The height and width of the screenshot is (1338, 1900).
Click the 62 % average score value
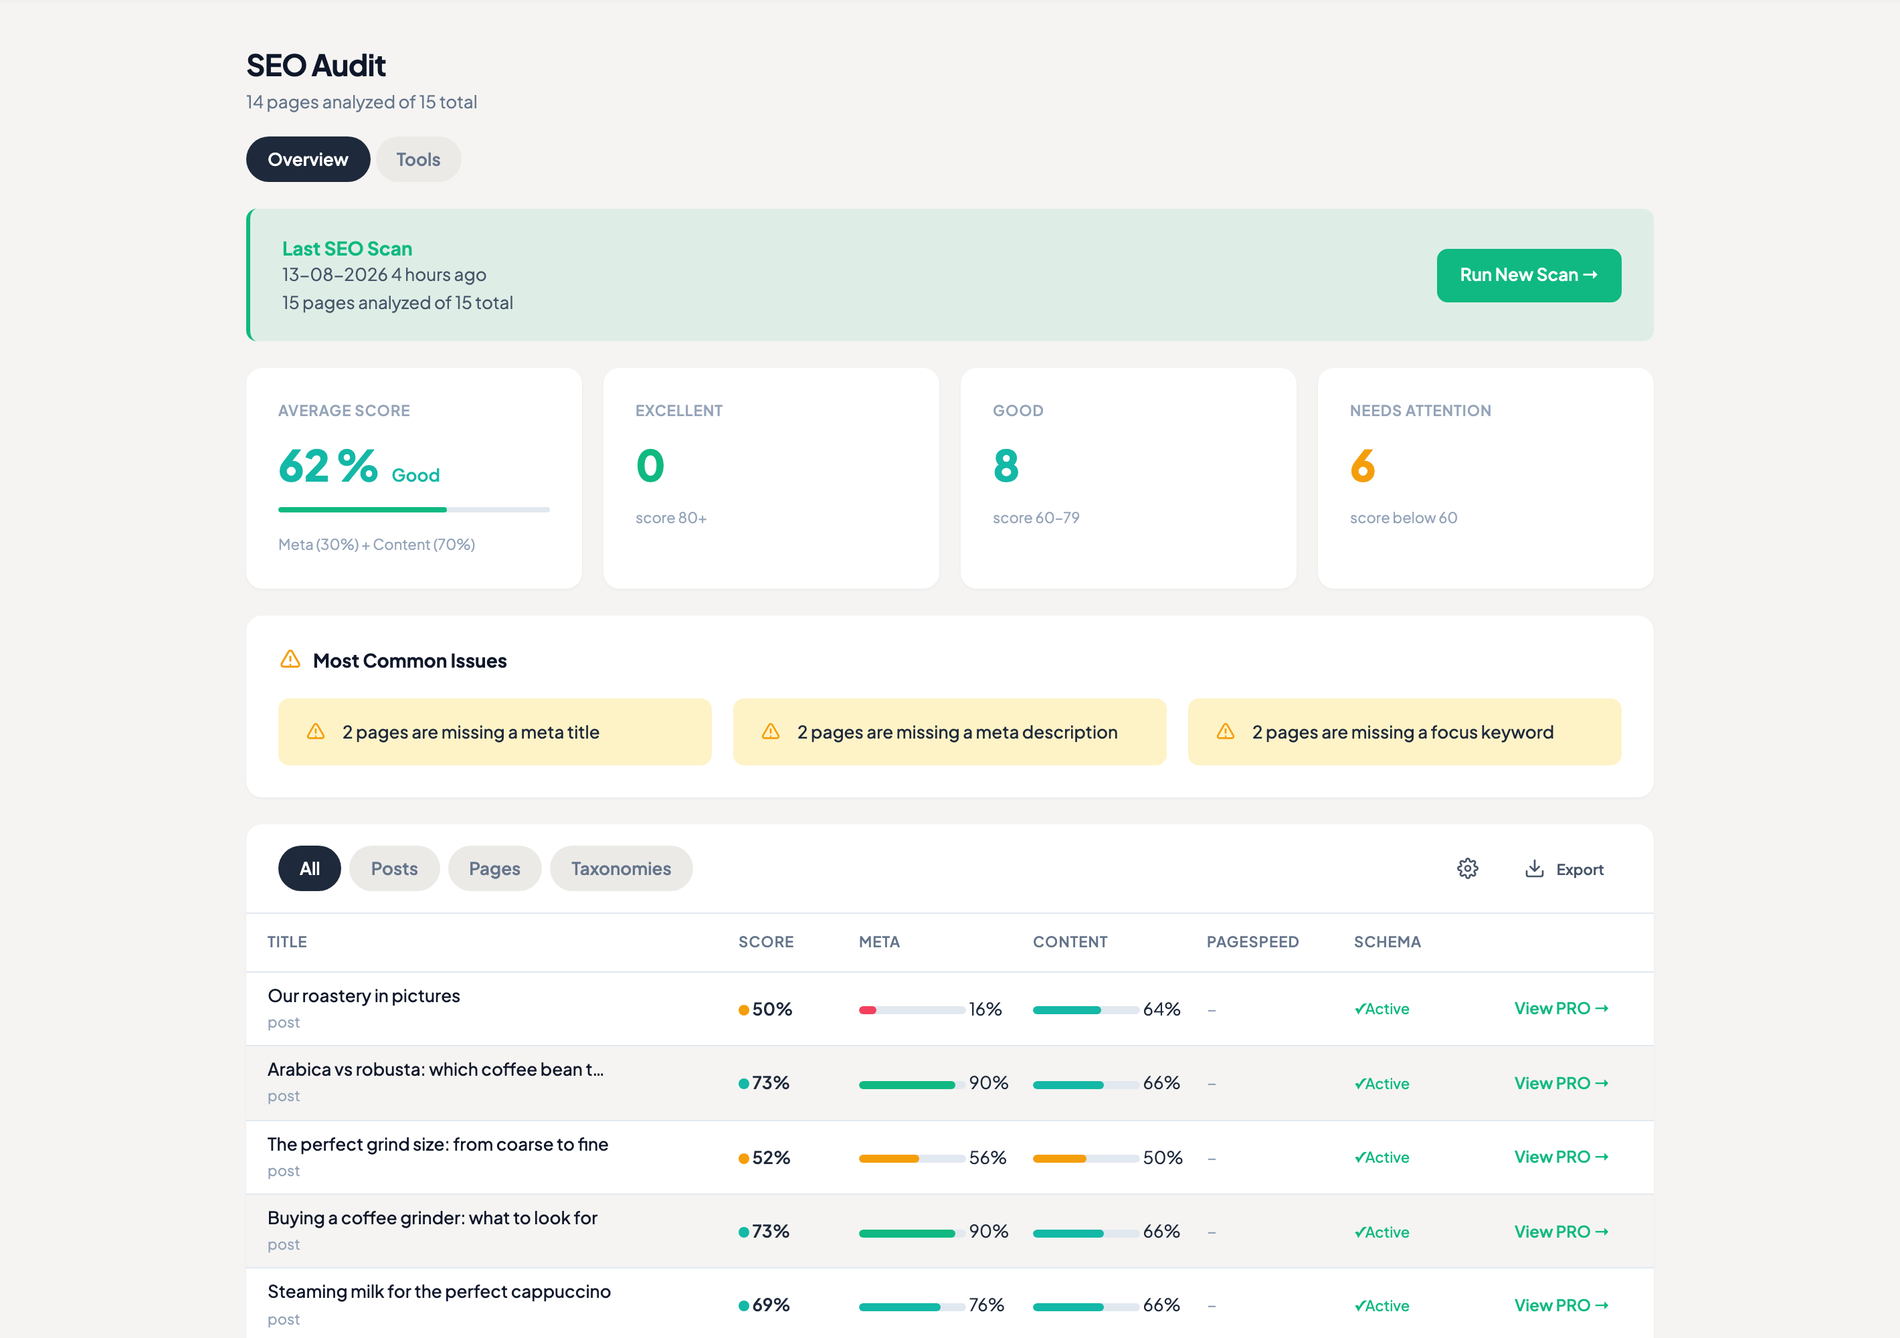click(x=328, y=466)
